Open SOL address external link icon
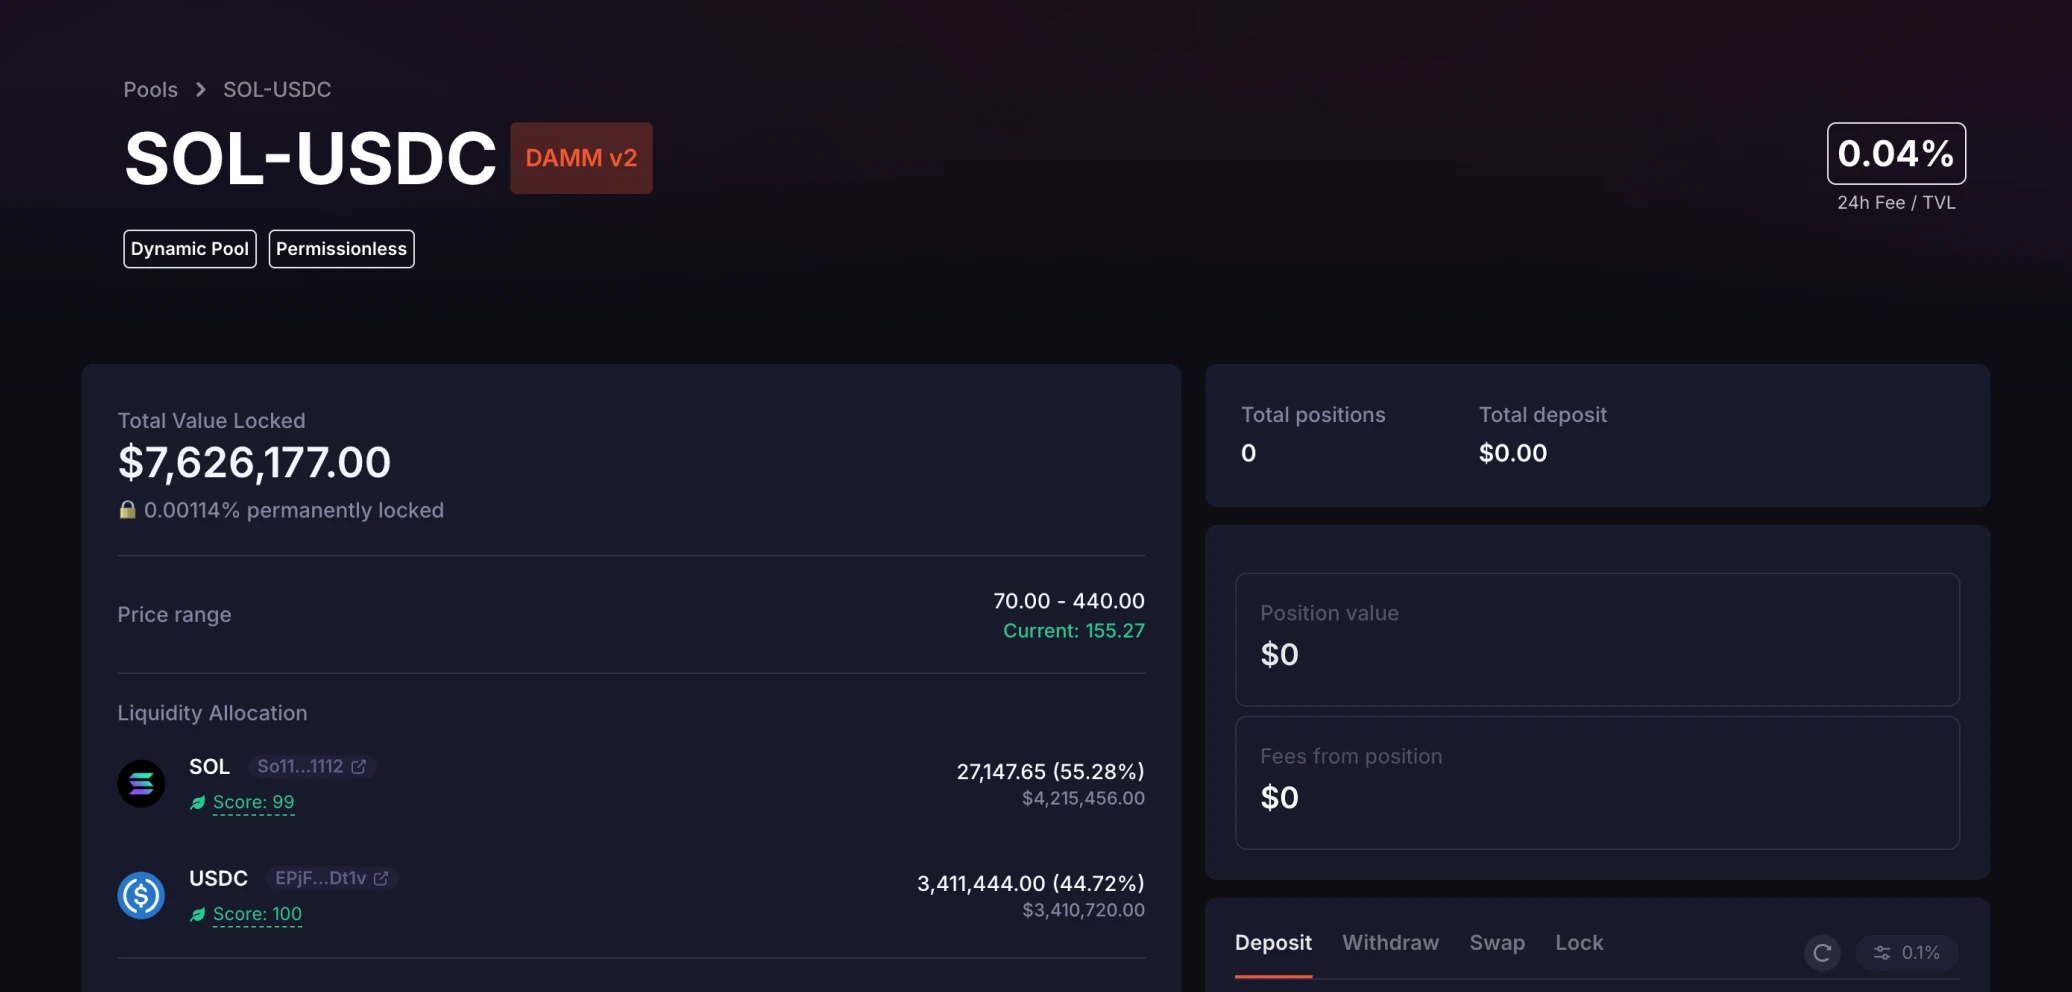Viewport: 2072px width, 992px height. [359, 766]
